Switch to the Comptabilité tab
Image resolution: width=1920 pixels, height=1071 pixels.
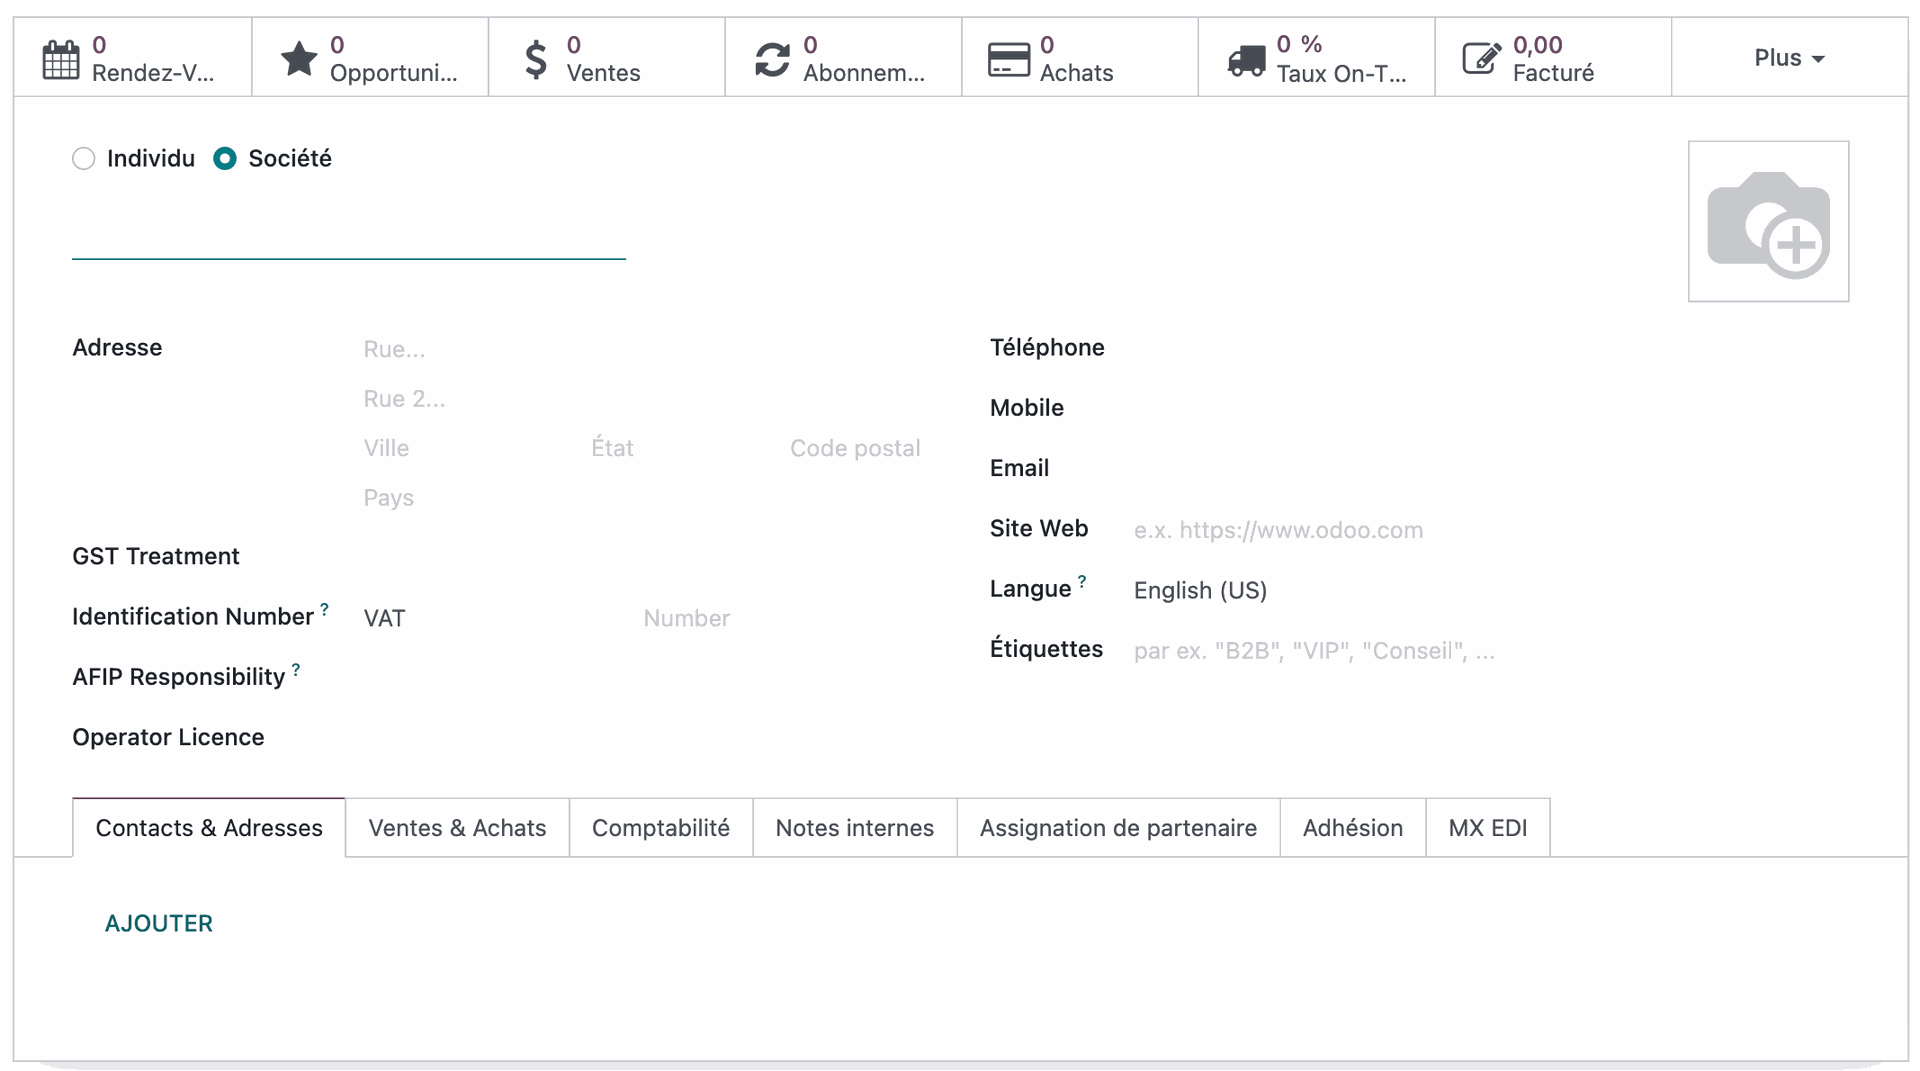(660, 827)
